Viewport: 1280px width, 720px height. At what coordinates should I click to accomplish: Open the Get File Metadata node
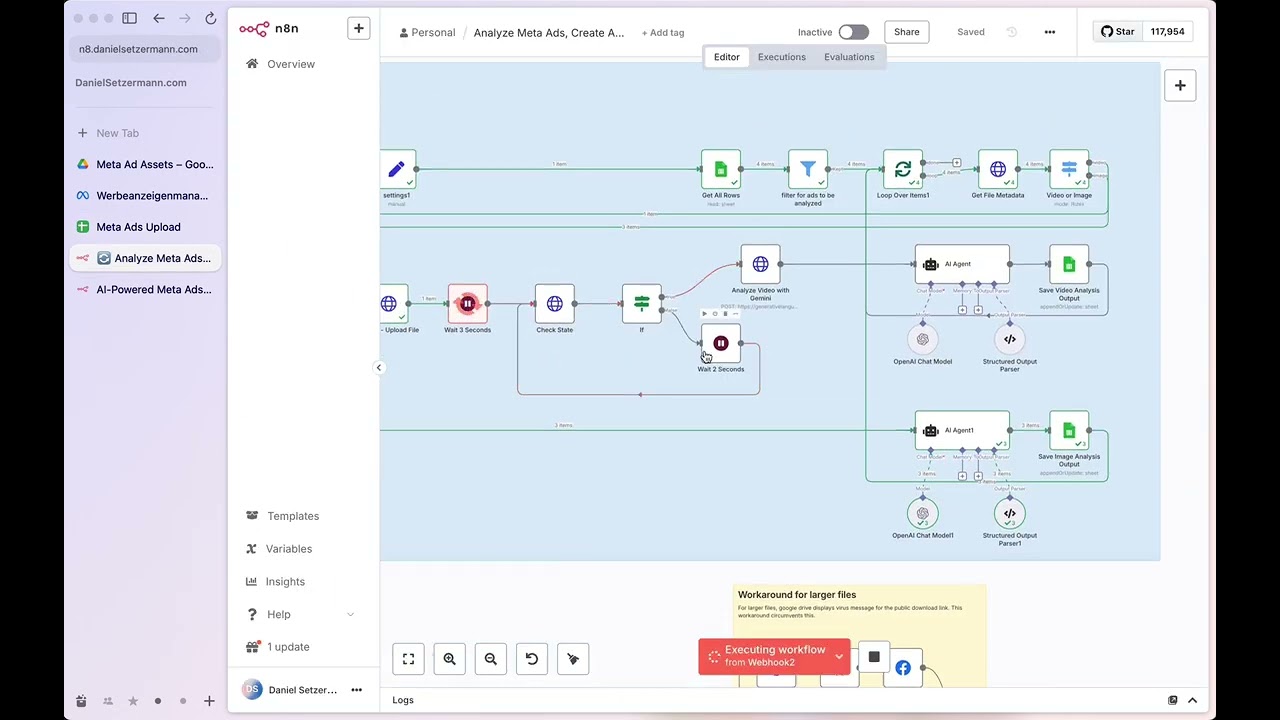pos(997,169)
